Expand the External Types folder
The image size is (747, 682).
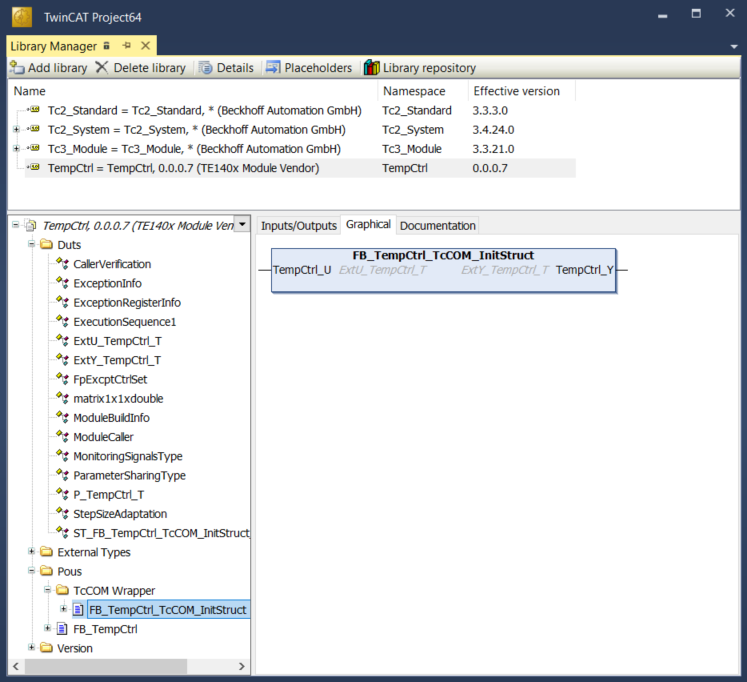[31, 552]
